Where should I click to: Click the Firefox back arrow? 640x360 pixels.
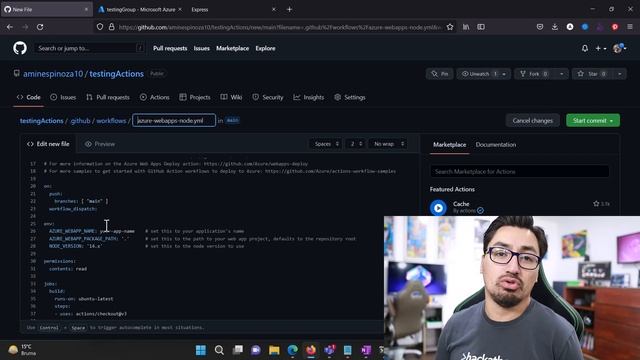pos(10,27)
